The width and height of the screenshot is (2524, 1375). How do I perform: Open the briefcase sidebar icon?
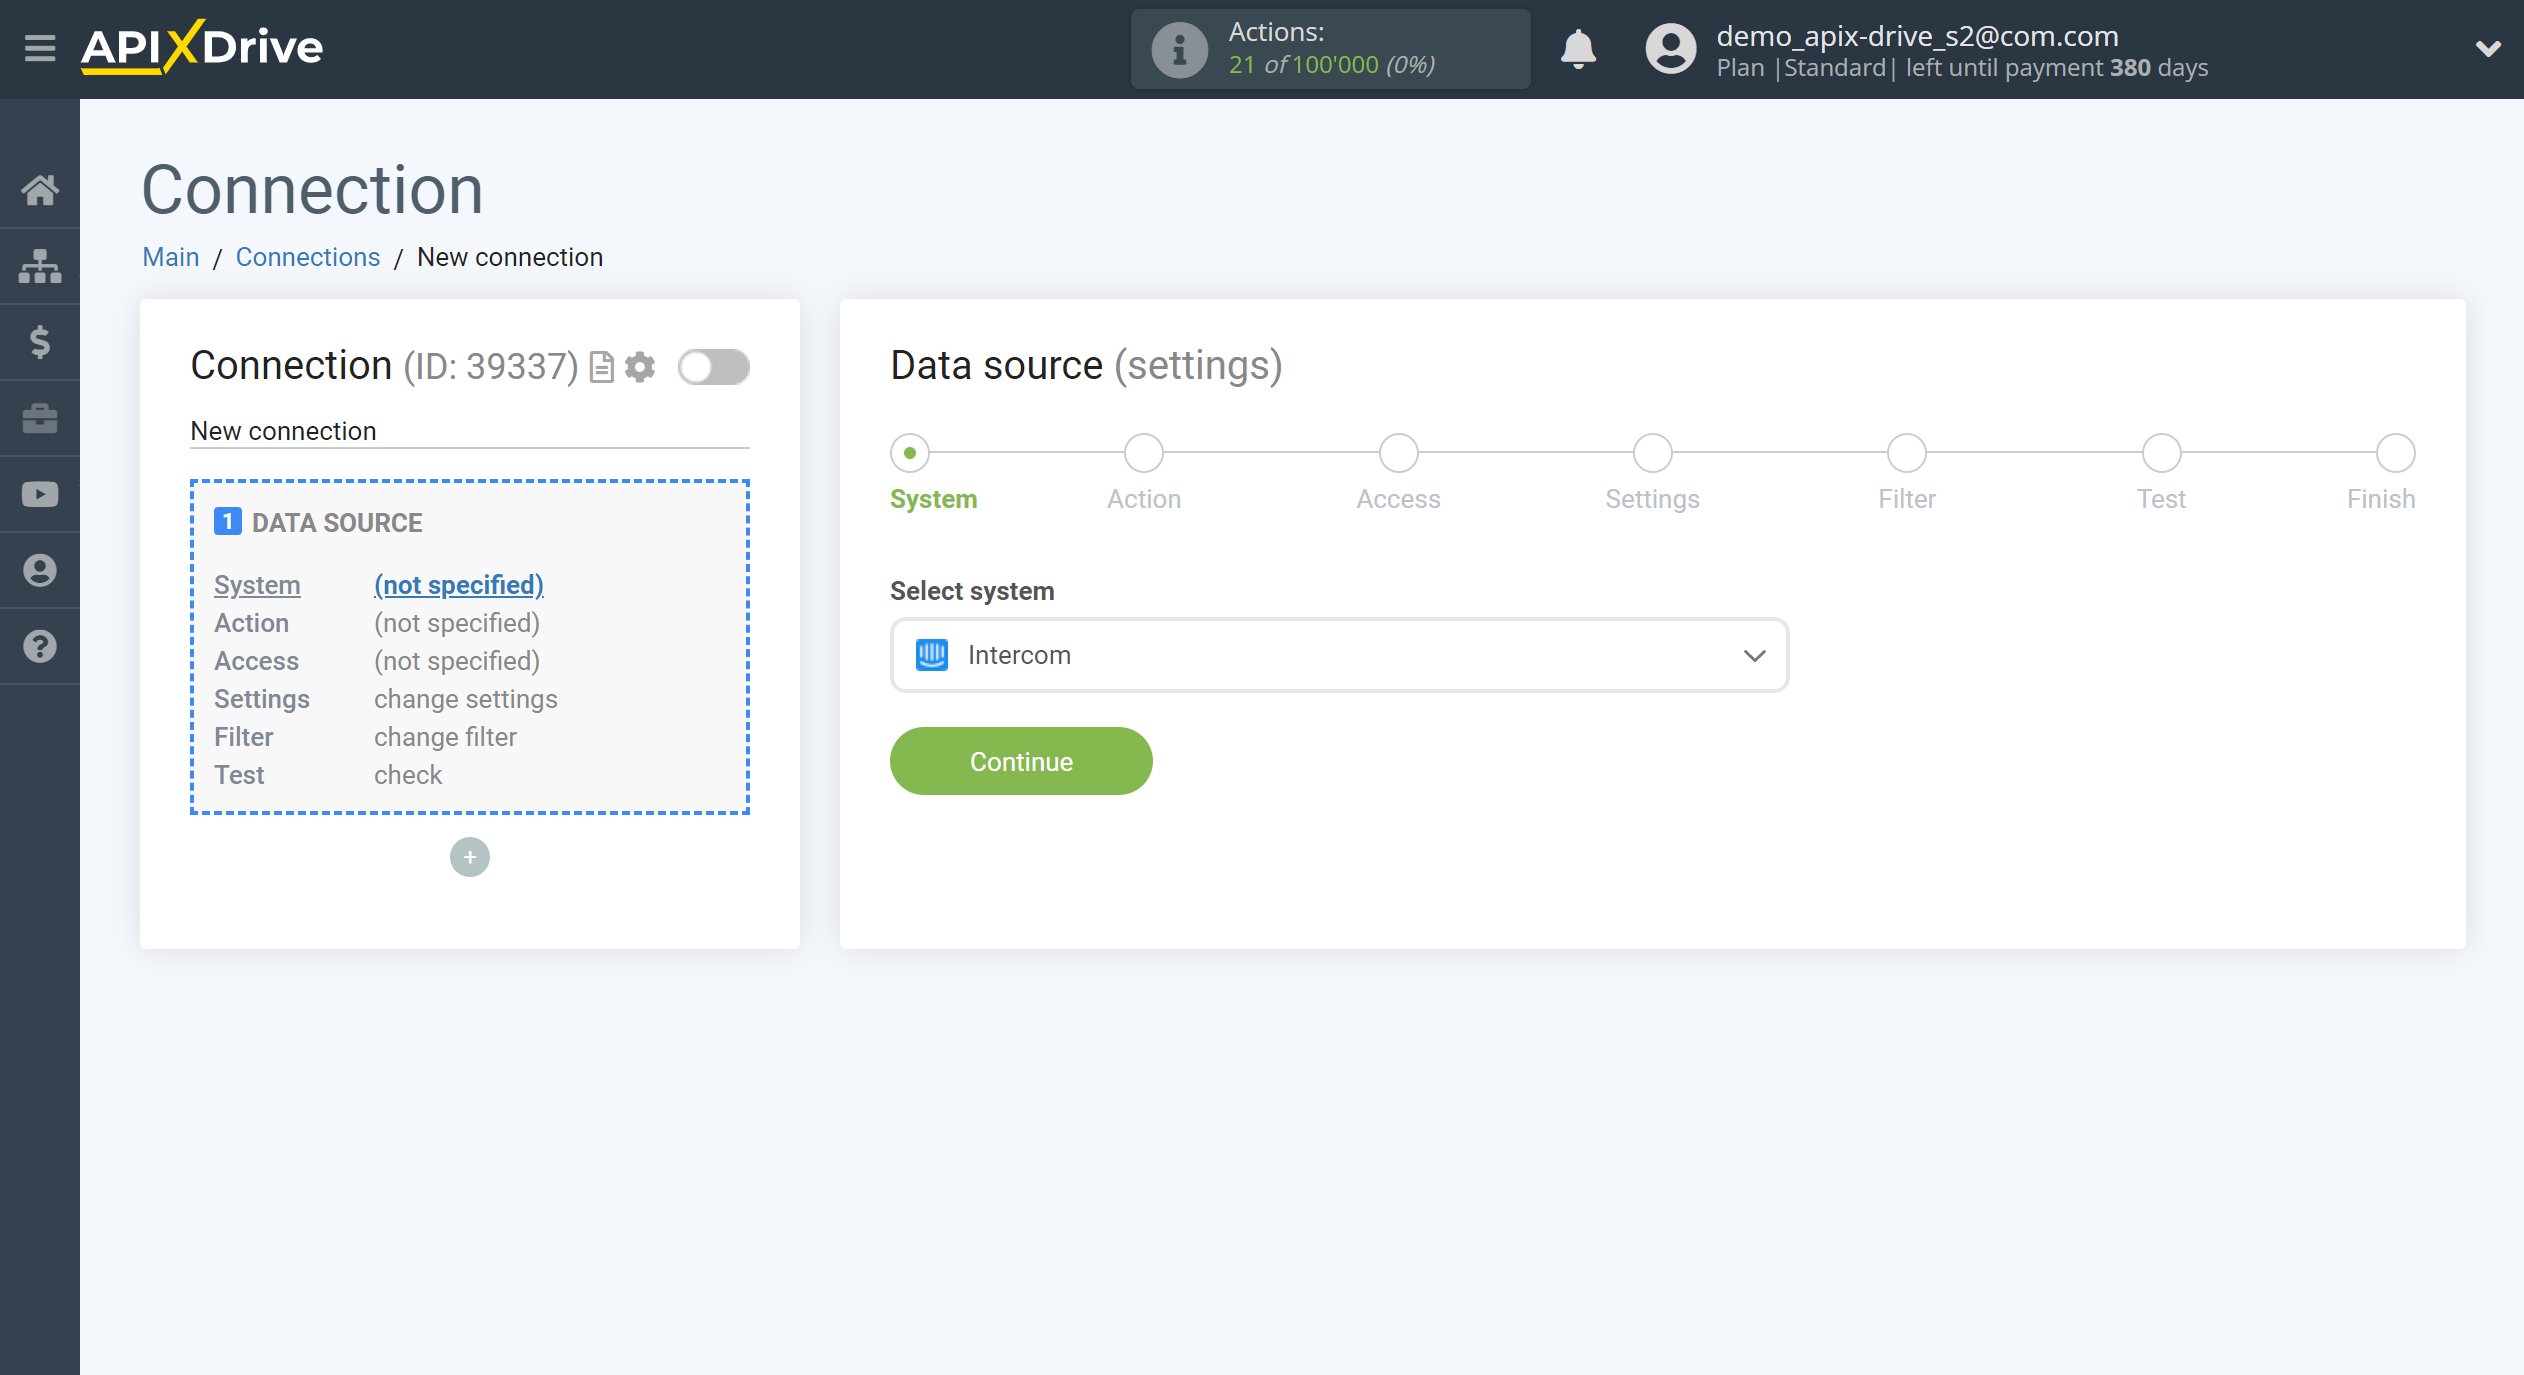tap(40, 418)
